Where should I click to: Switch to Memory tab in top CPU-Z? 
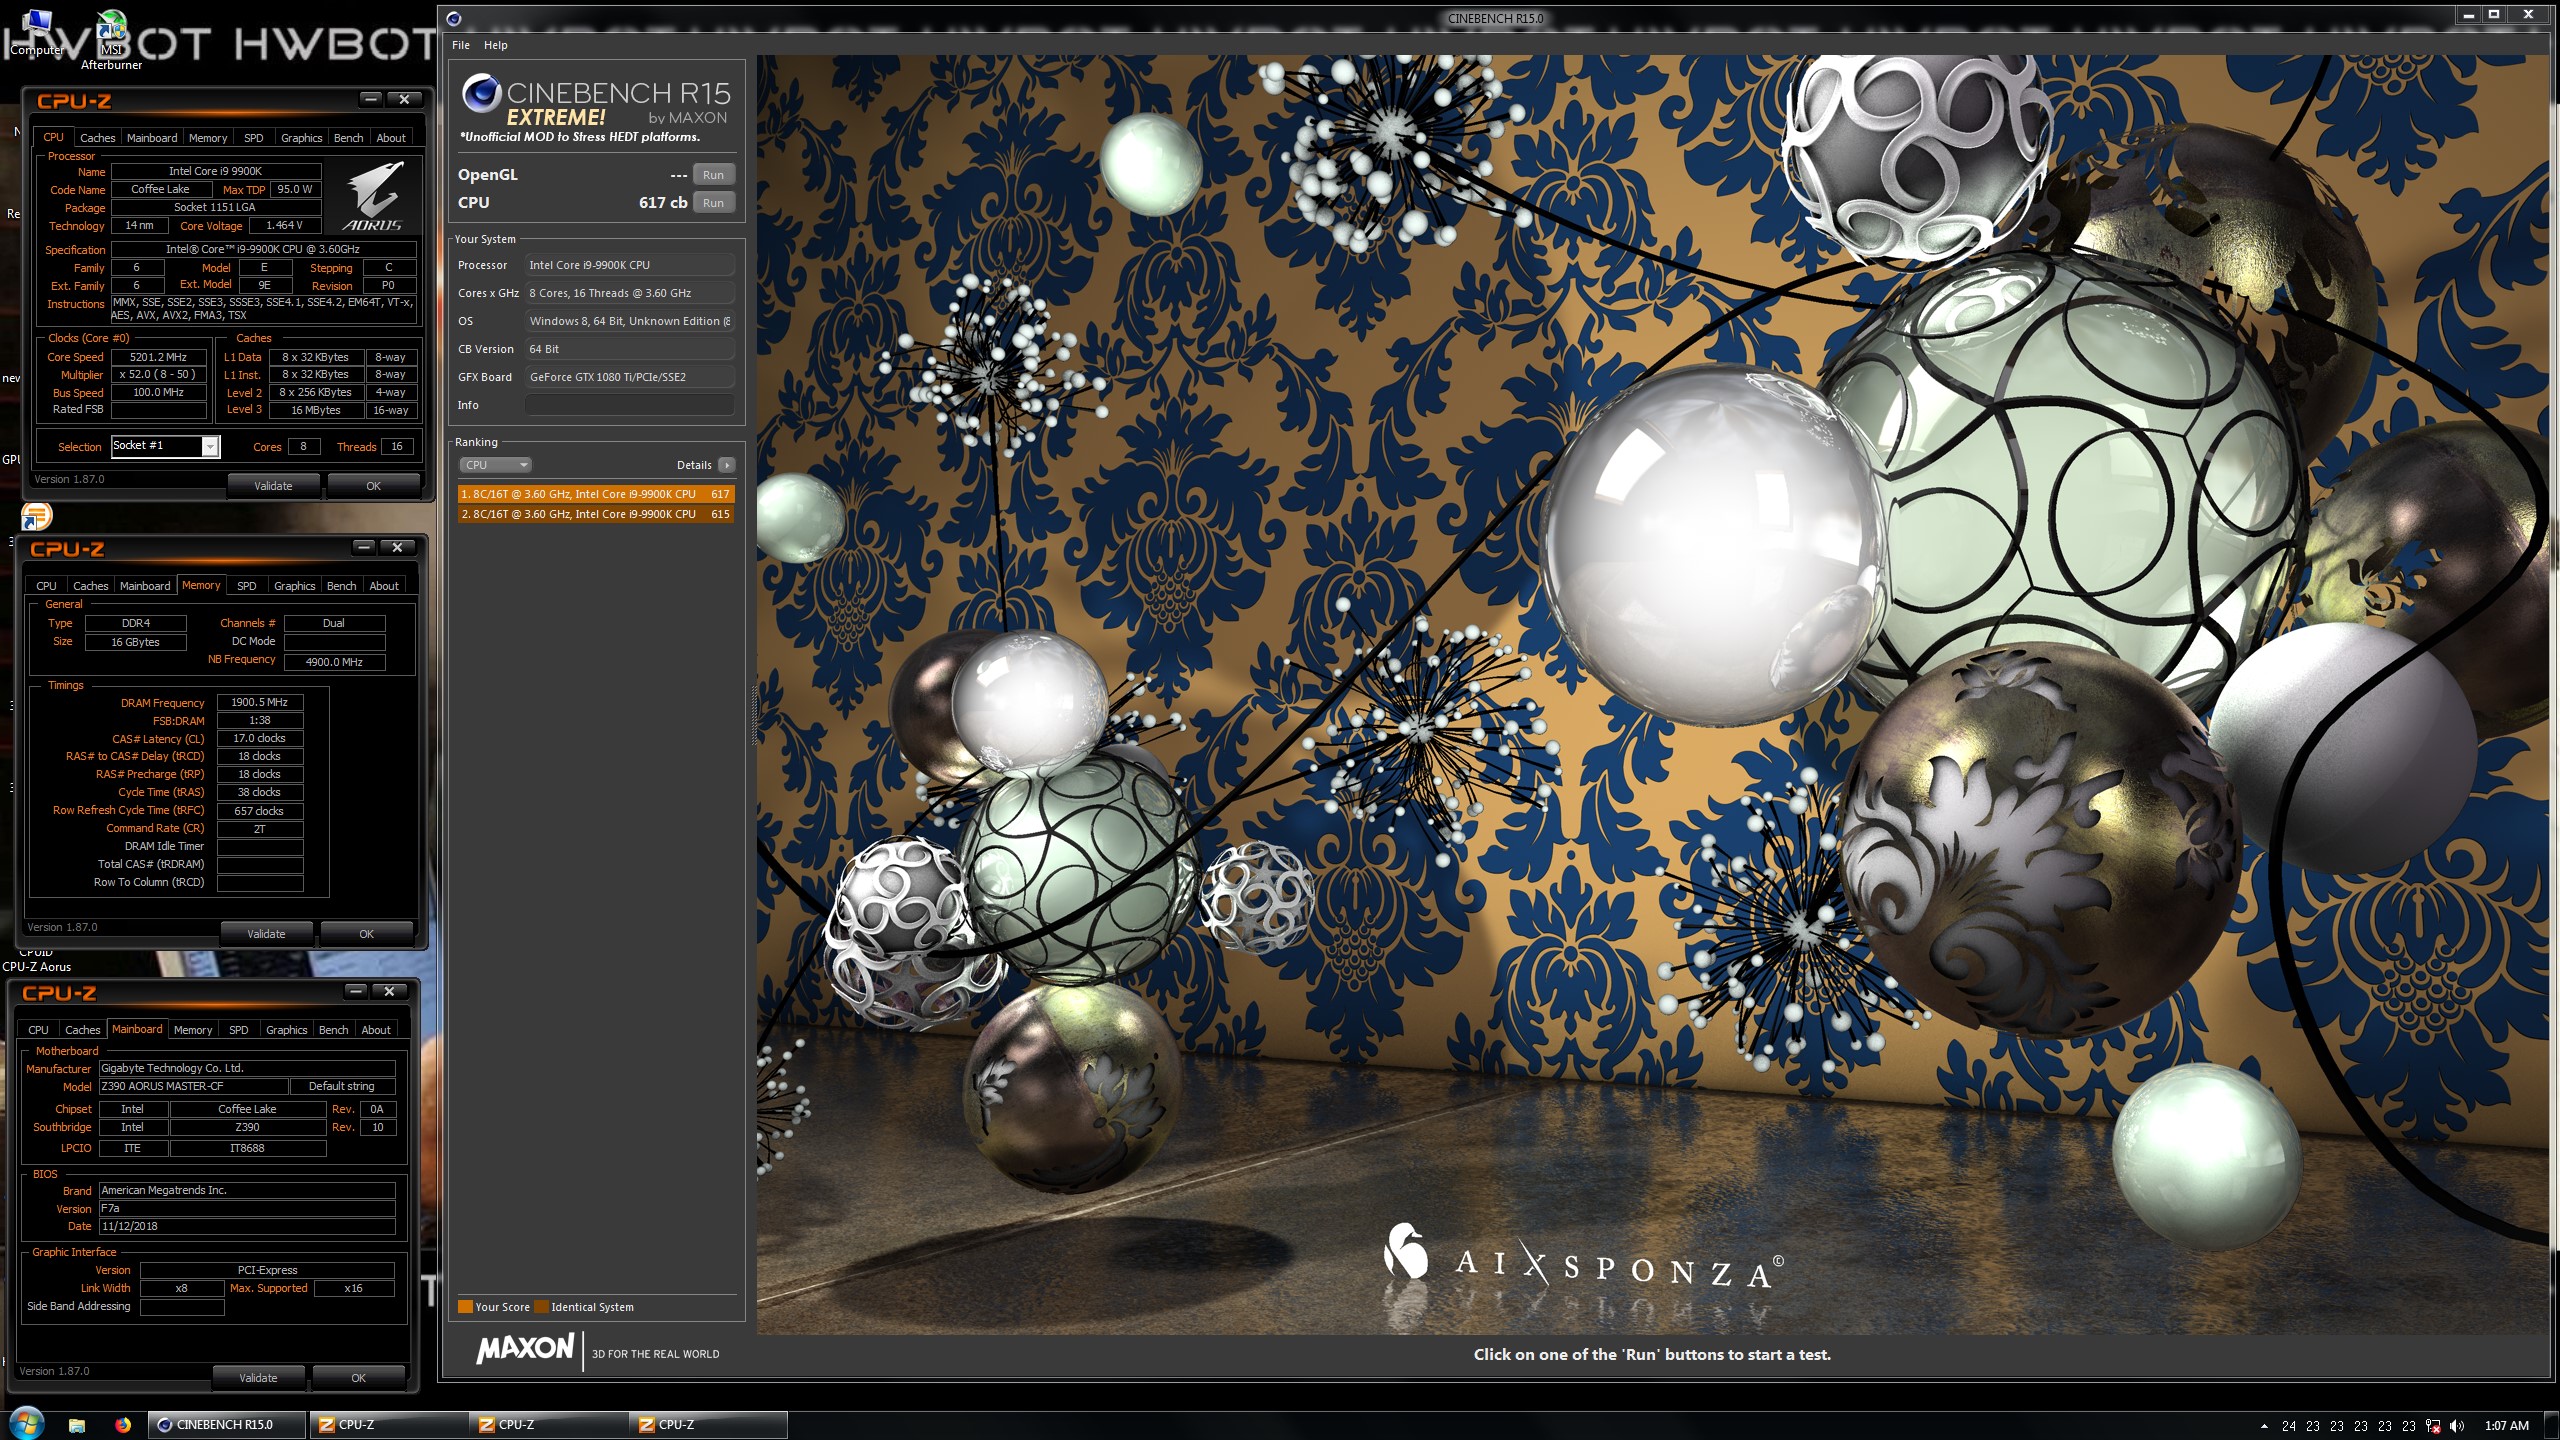208,138
